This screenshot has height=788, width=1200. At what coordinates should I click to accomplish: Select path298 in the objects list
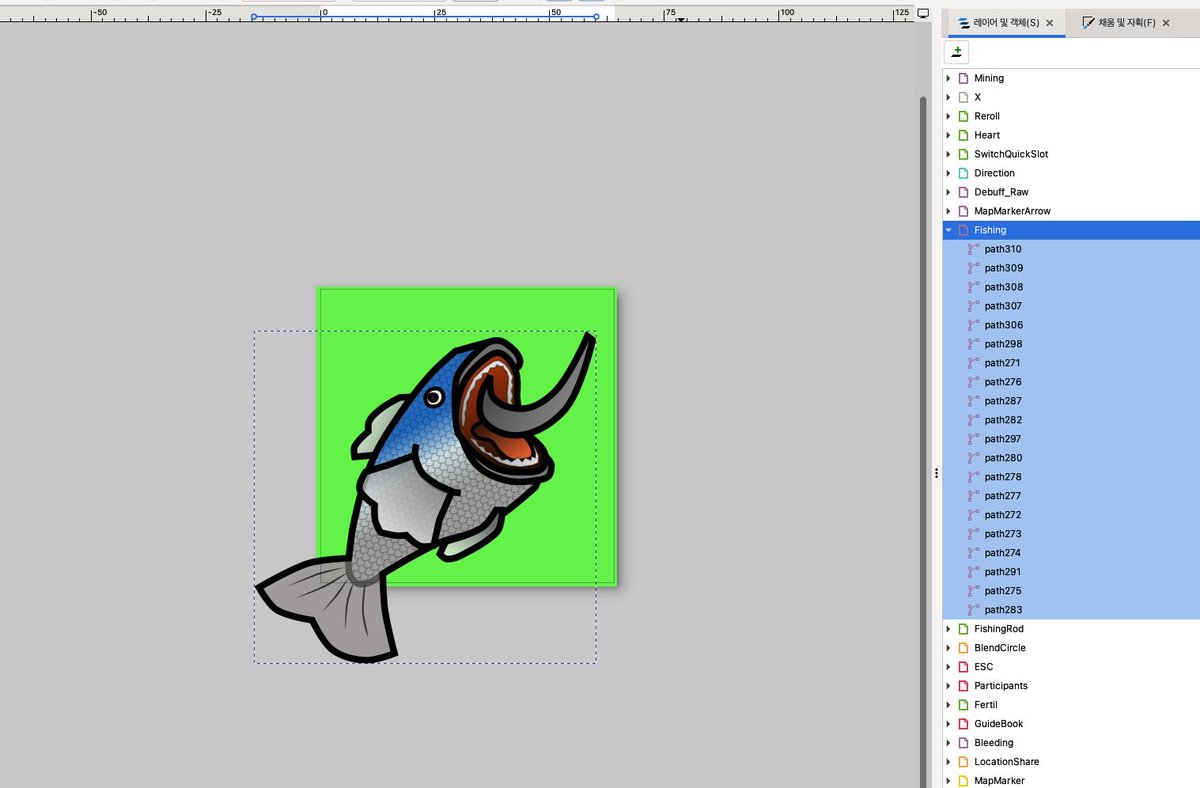click(1003, 344)
